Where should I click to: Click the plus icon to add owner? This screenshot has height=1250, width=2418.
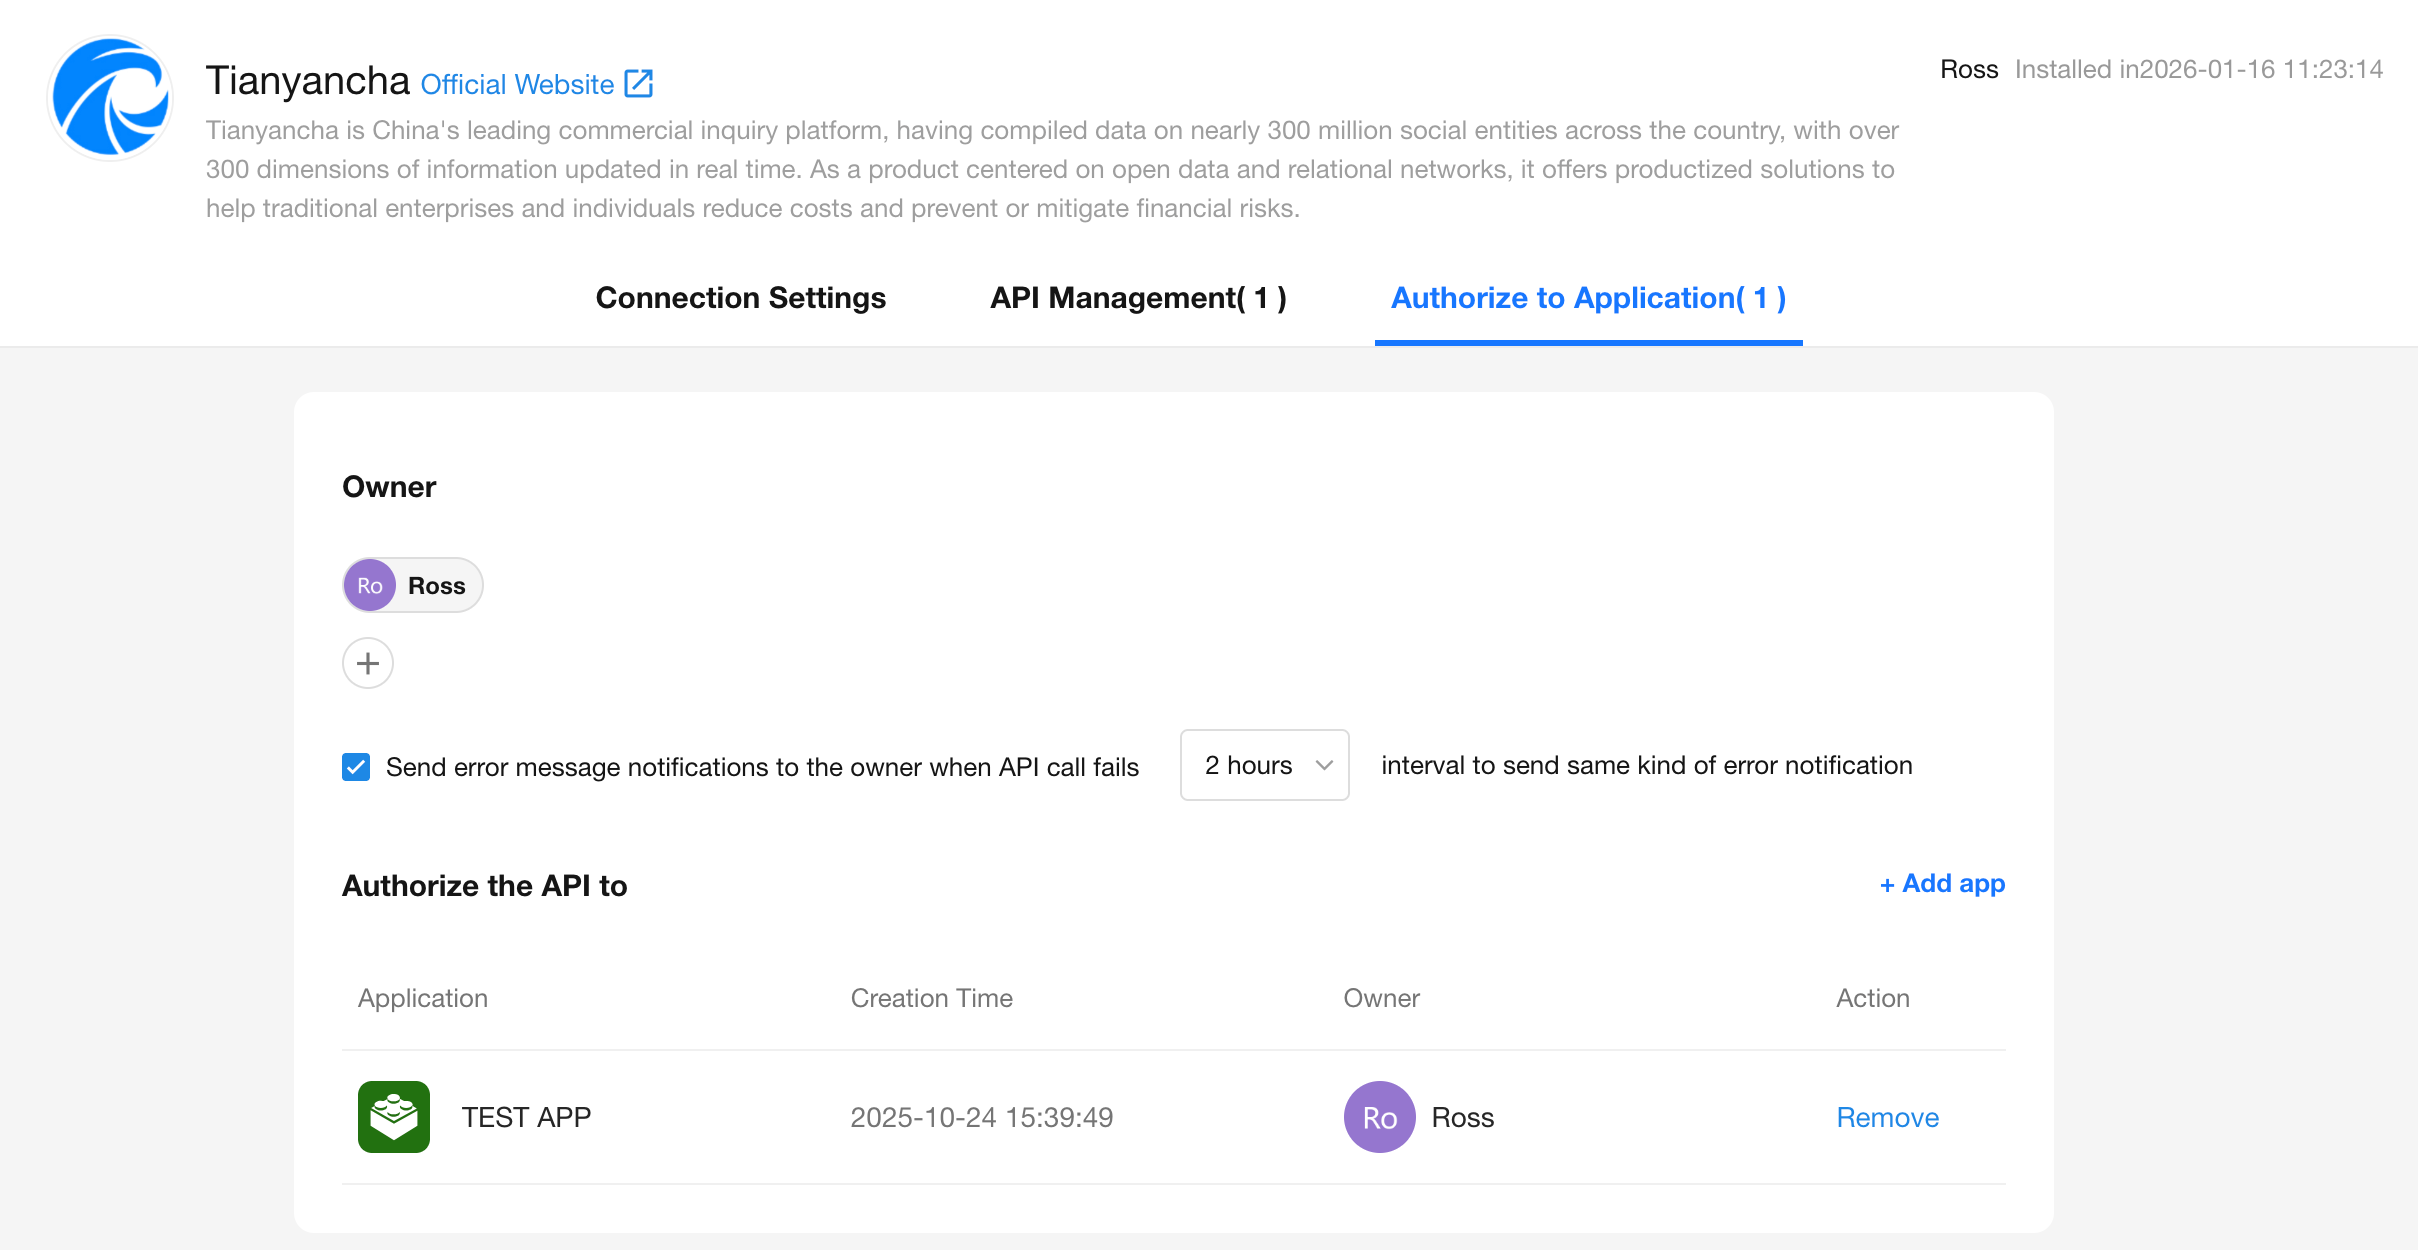(367, 663)
